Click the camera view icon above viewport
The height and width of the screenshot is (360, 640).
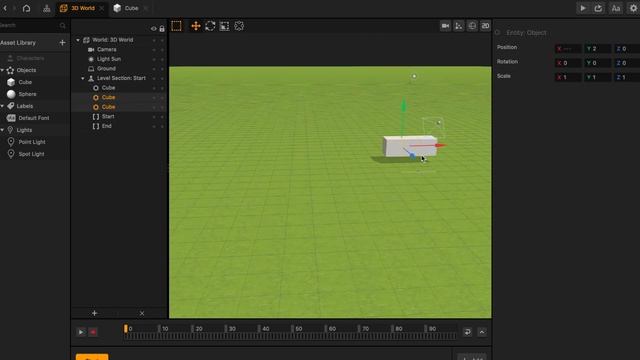coord(445,26)
